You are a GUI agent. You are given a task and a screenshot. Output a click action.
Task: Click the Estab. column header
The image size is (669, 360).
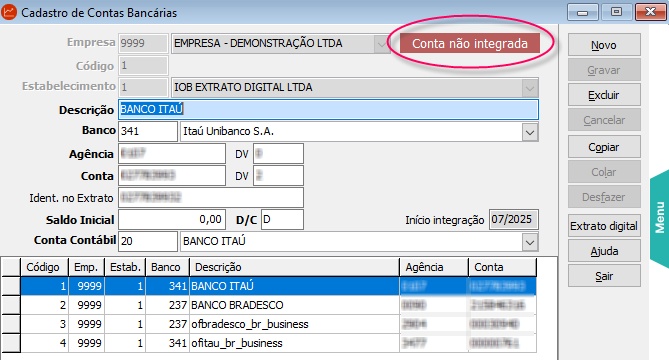click(125, 267)
